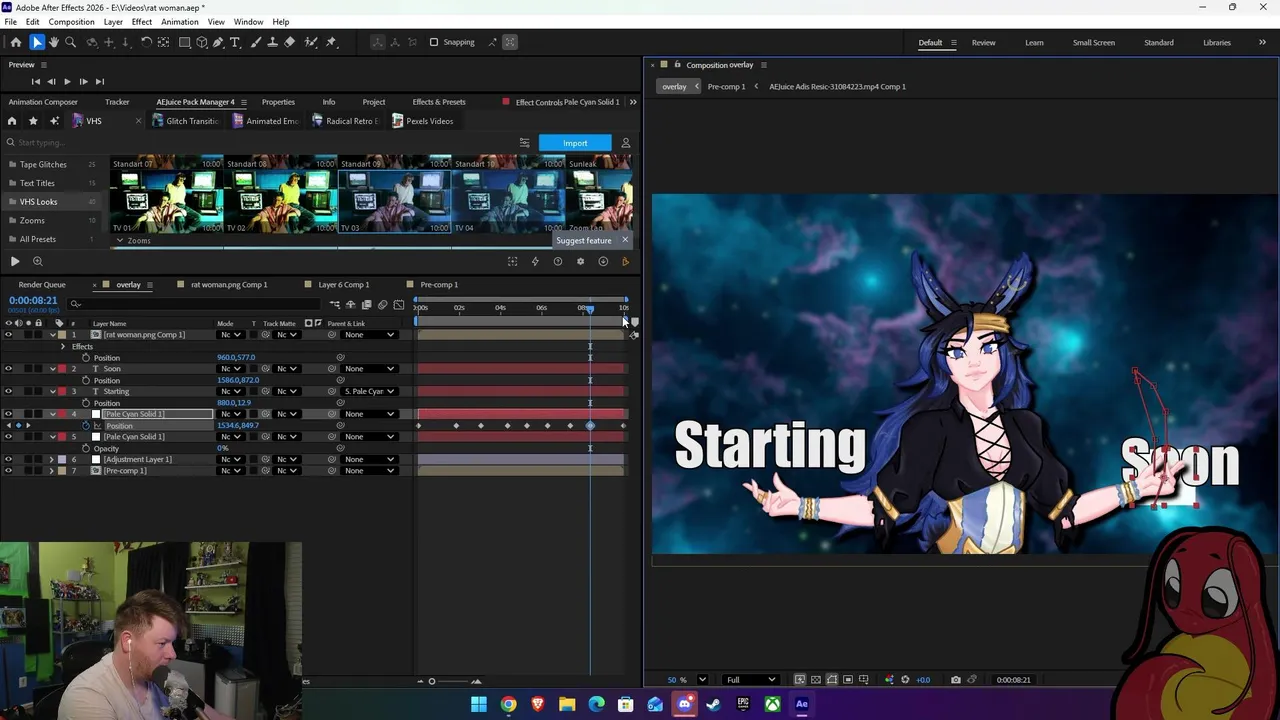Screen dimensions: 1280x720
Task: Switch to rat woman.png Comp 1 timeline tab
Action: (229, 285)
